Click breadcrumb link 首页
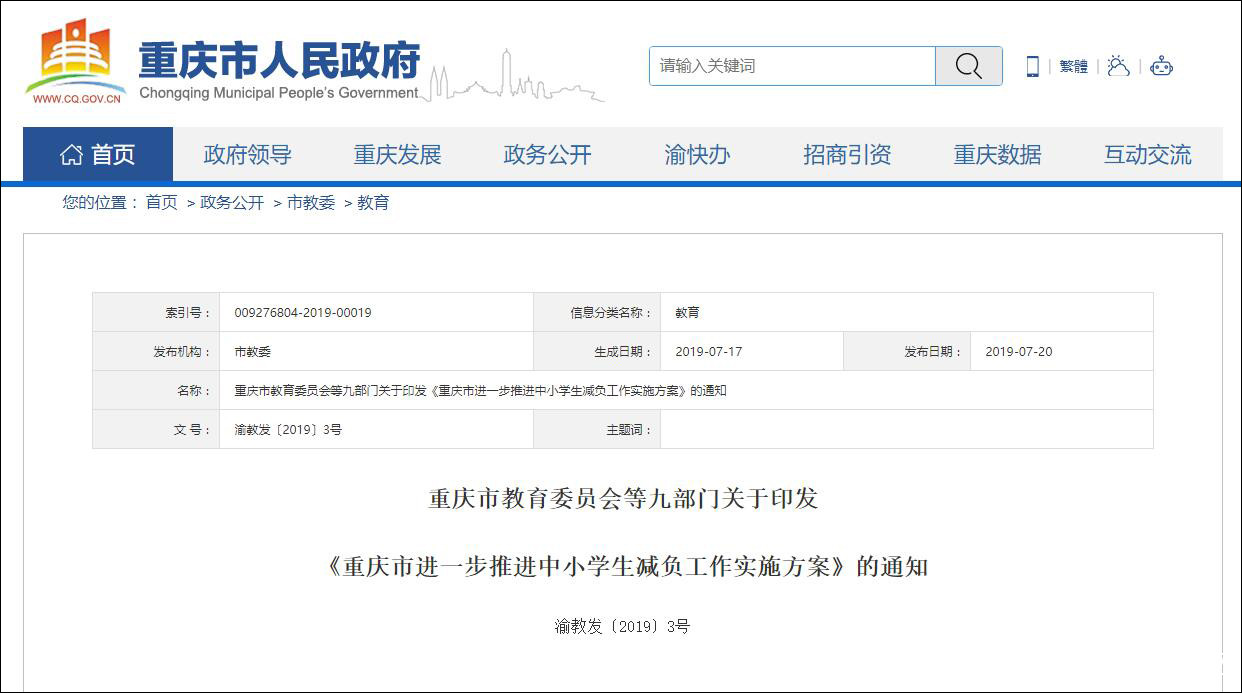Image resolution: width=1242 pixels, height=693 pixels. 161,203
